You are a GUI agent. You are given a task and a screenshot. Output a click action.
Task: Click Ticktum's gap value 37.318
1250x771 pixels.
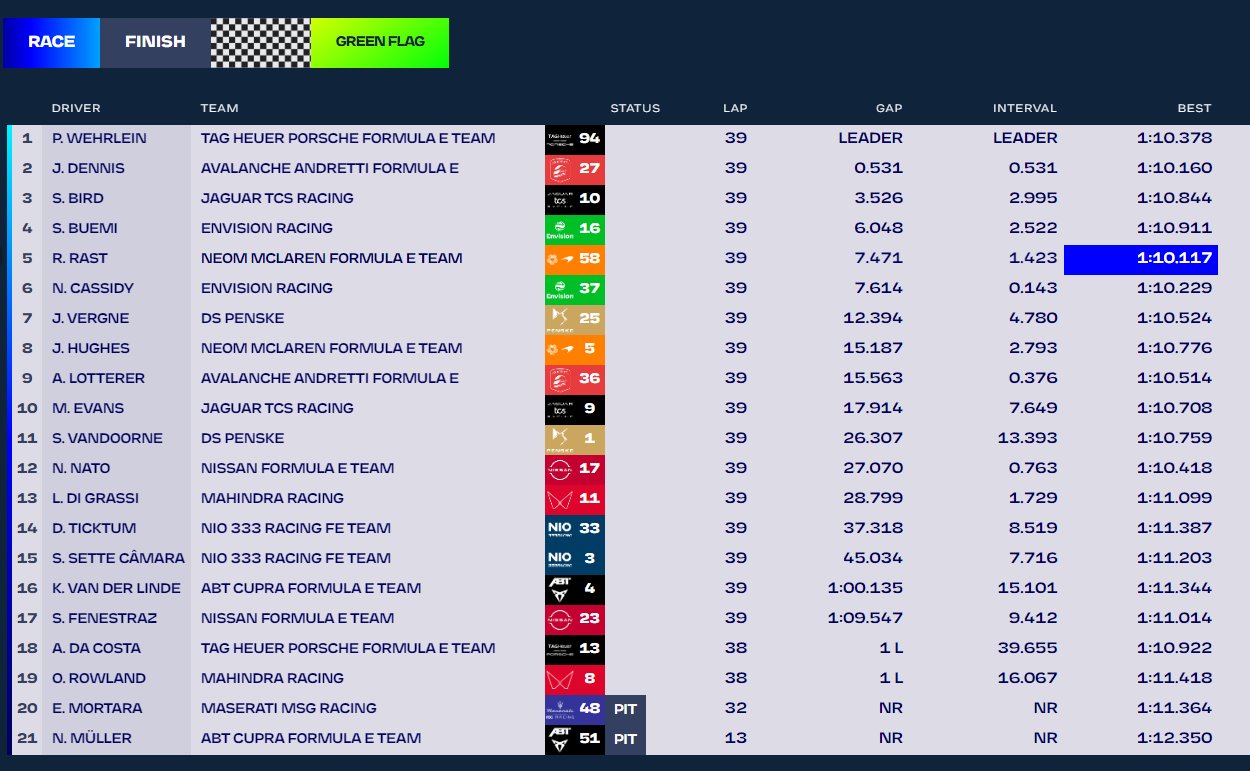coord(874,528)
